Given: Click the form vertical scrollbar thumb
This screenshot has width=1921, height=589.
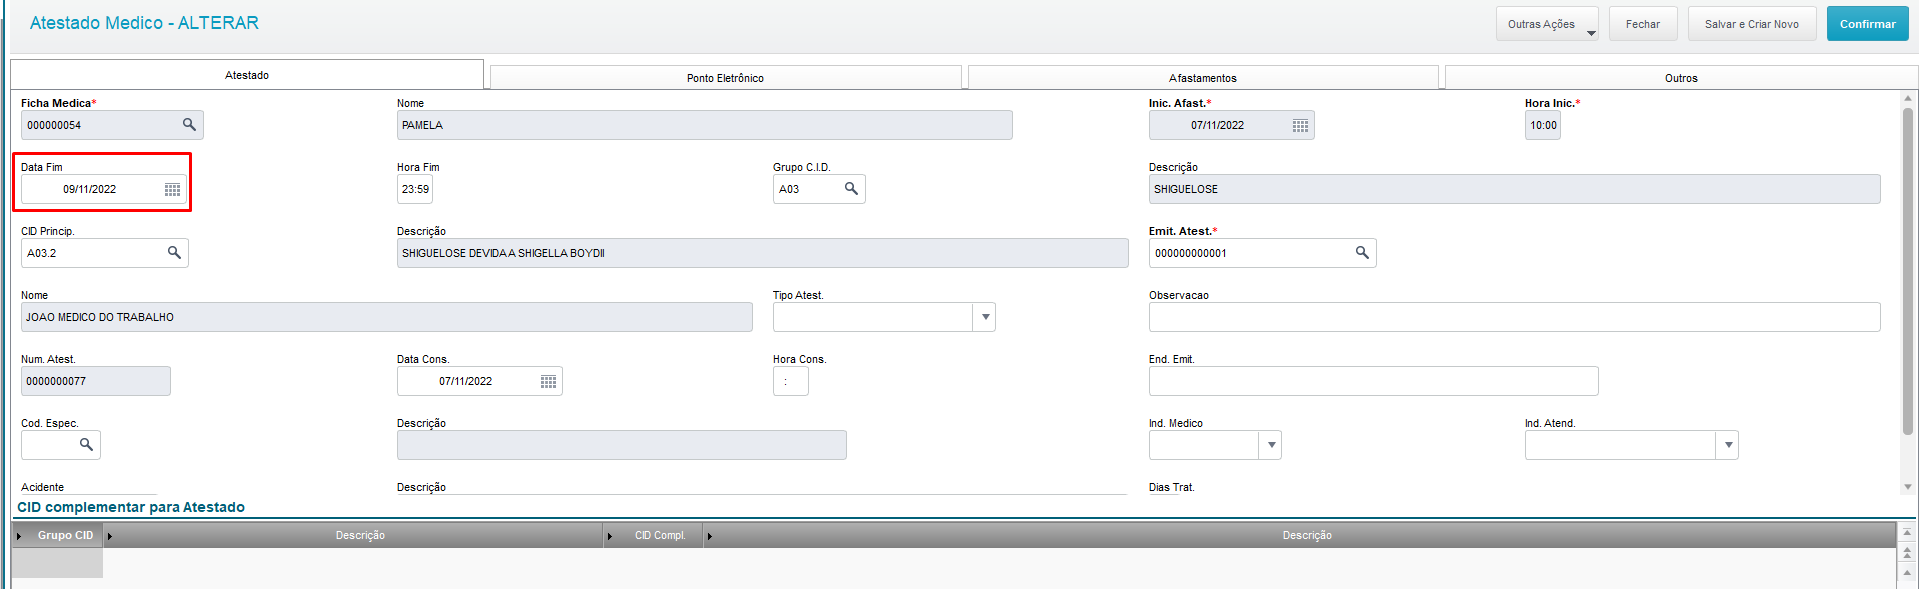Looking at the screenshot, I should pyautogui.click(x=1907, y=270).
